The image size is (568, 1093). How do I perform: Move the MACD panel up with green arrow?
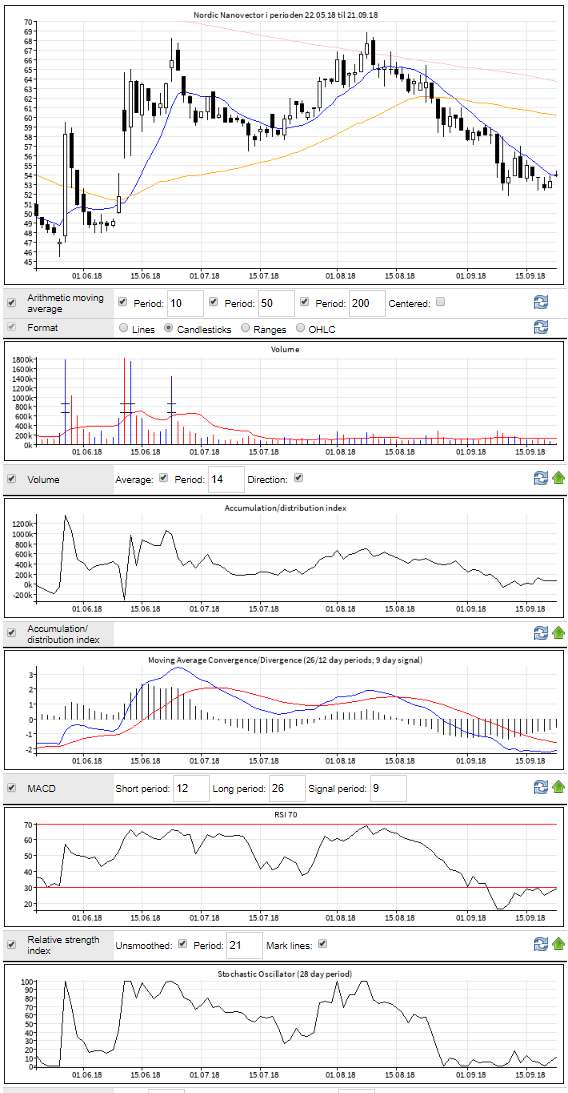[558, 787]
